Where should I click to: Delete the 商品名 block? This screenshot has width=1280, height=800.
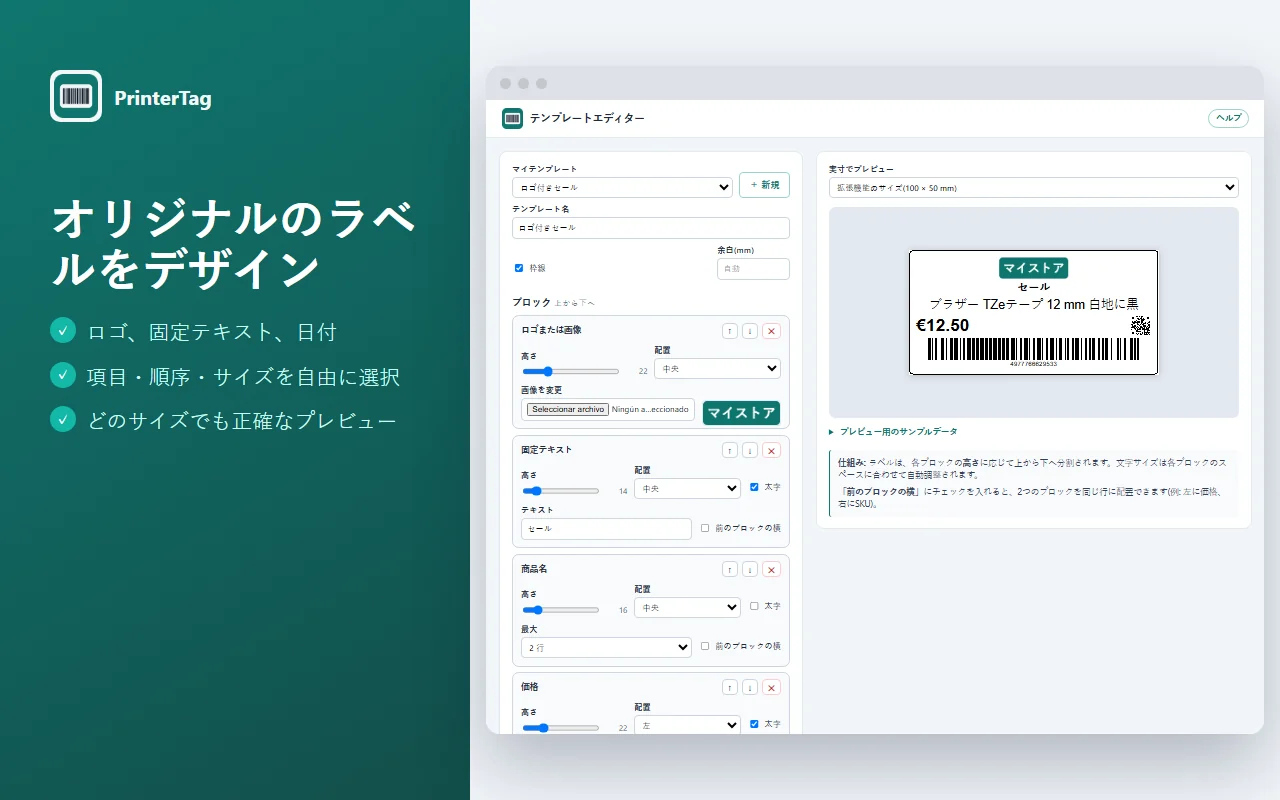771,569
